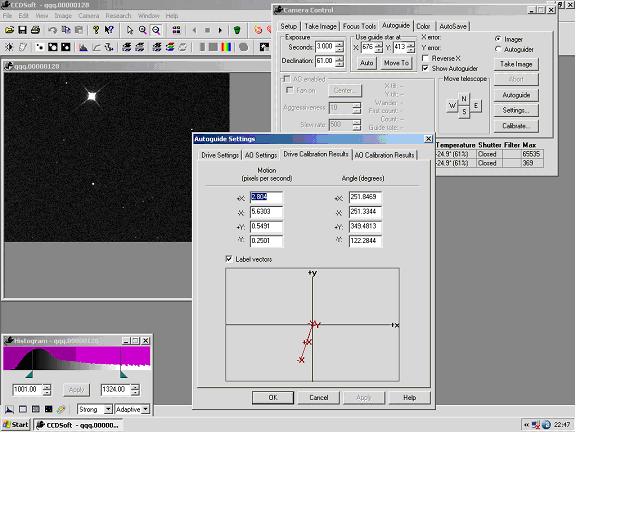640x512 pixels.
Task: Click the -X Motion field showing 5.6303
Action: pos(266,212)
